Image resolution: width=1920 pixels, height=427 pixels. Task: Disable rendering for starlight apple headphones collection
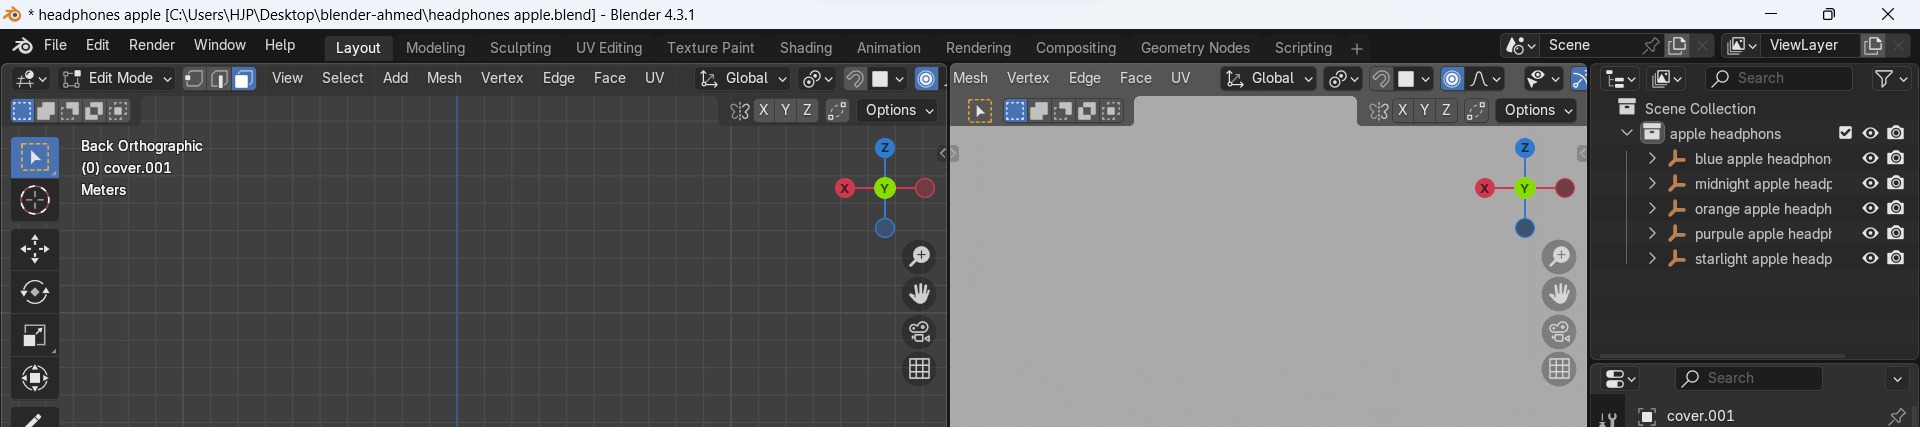point(1896,258)
